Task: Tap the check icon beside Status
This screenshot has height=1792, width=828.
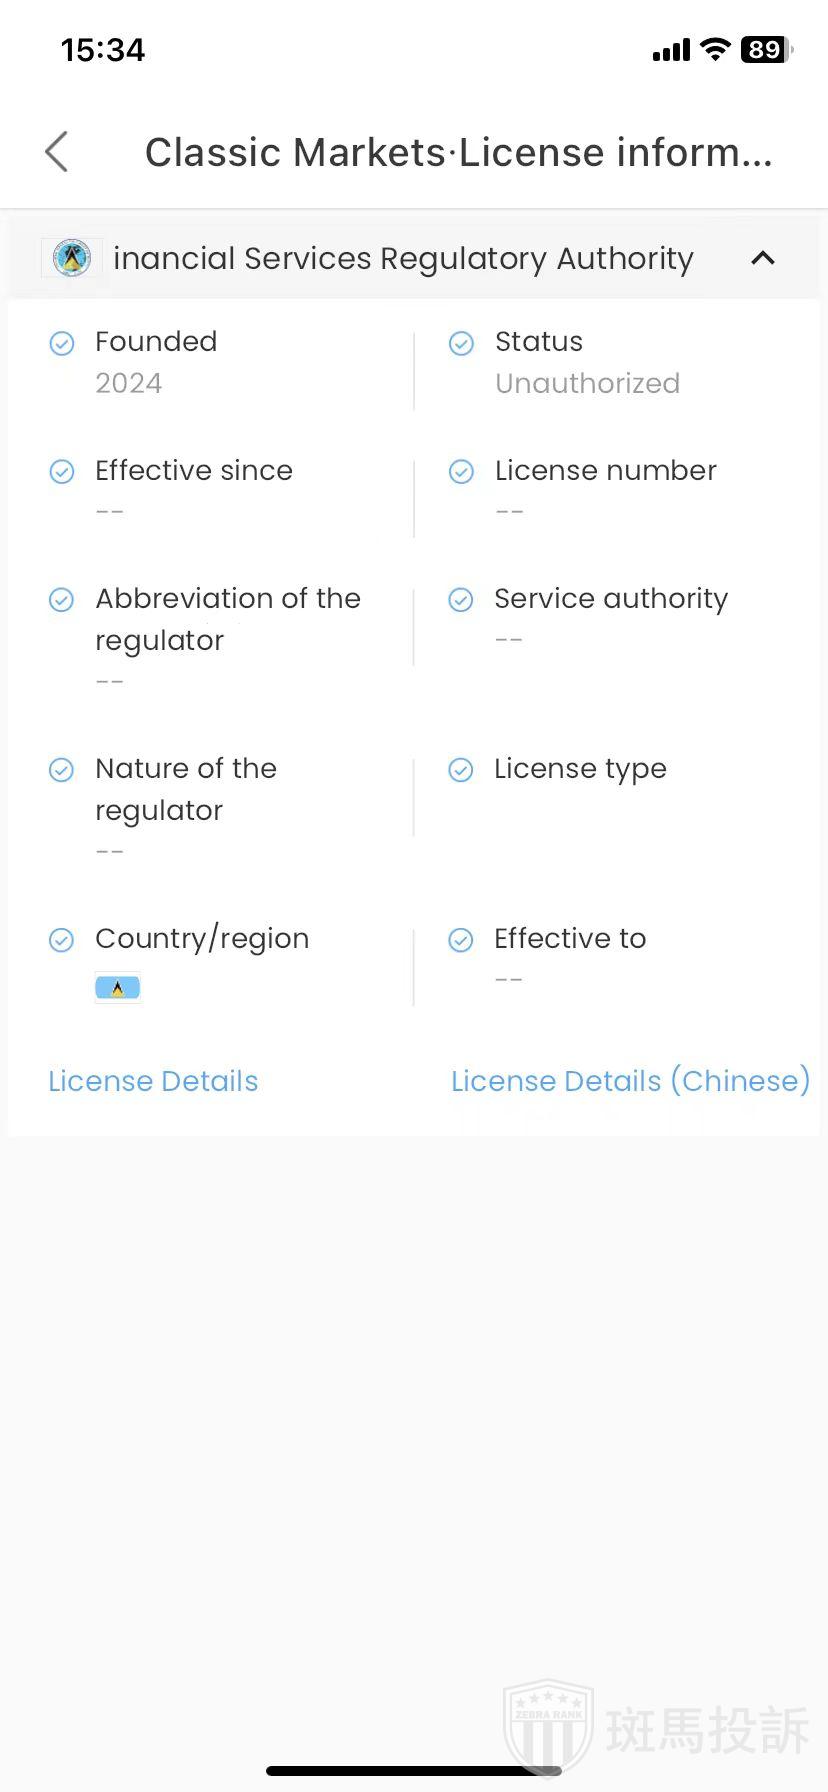Action: [461, 343]
